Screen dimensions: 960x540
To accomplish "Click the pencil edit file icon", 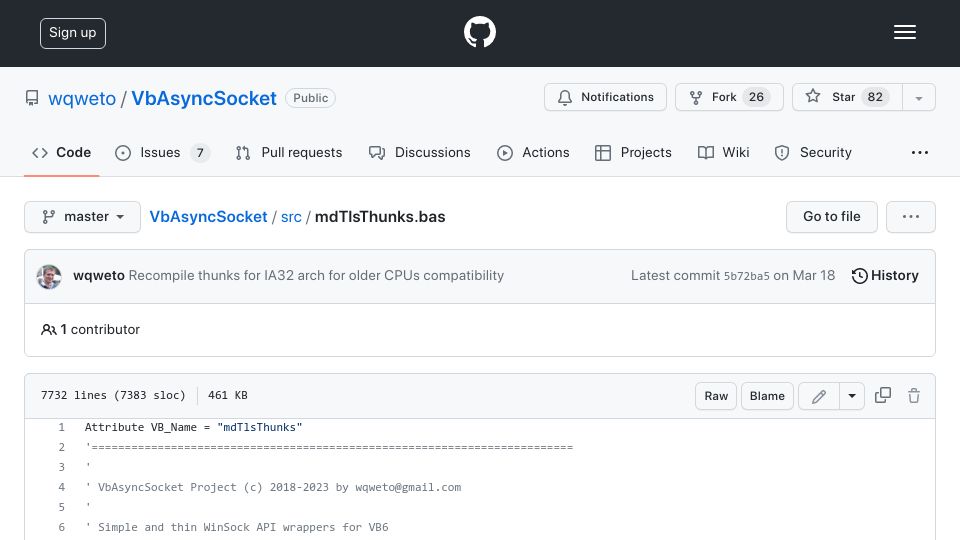I will click(819, 396).
